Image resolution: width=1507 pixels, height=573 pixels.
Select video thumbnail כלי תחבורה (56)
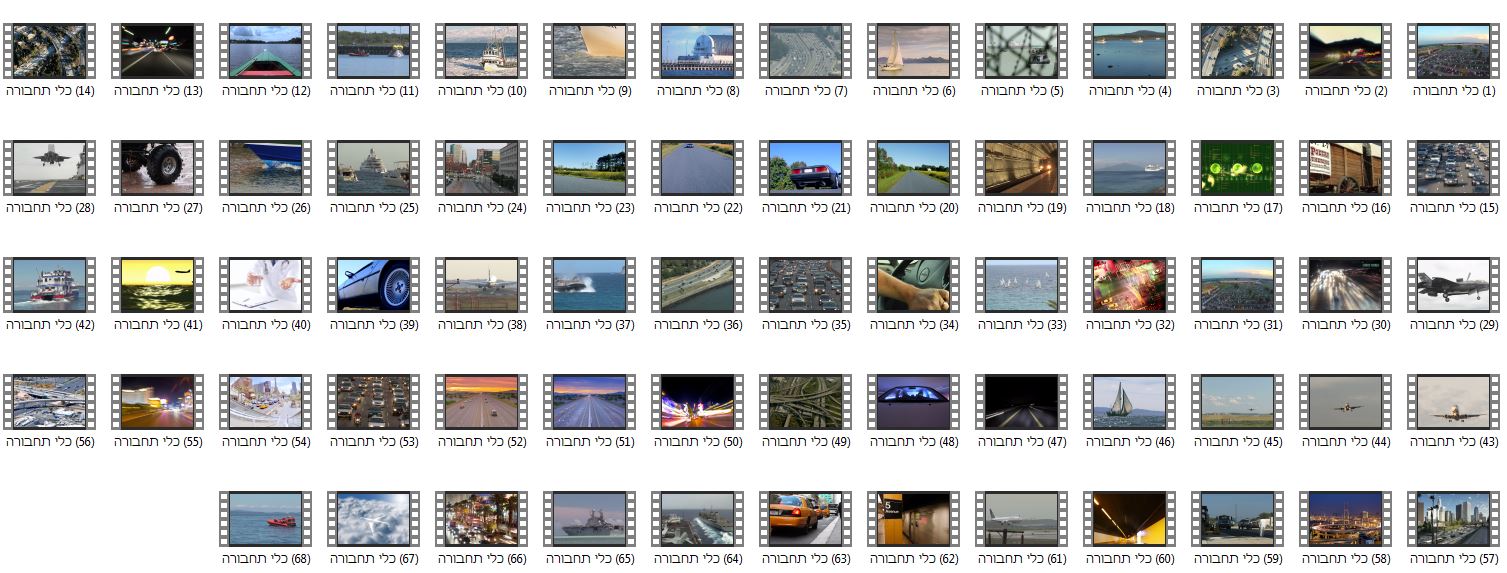(49, 402)
